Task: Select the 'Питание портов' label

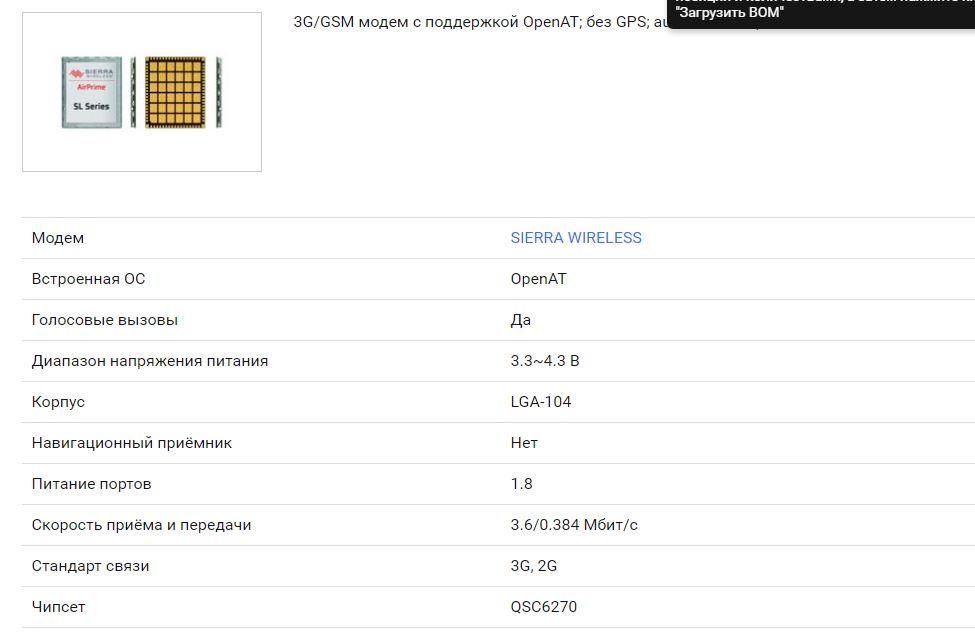Action: pyautogui.click(x=91, y=484)
